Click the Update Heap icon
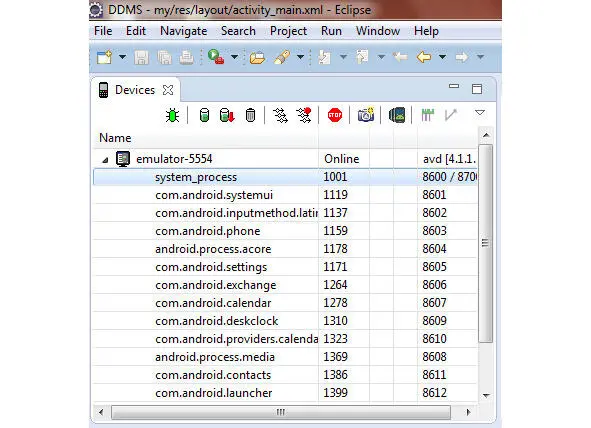Viewport: 591px width, 428px height. click(x=204, y=115)
